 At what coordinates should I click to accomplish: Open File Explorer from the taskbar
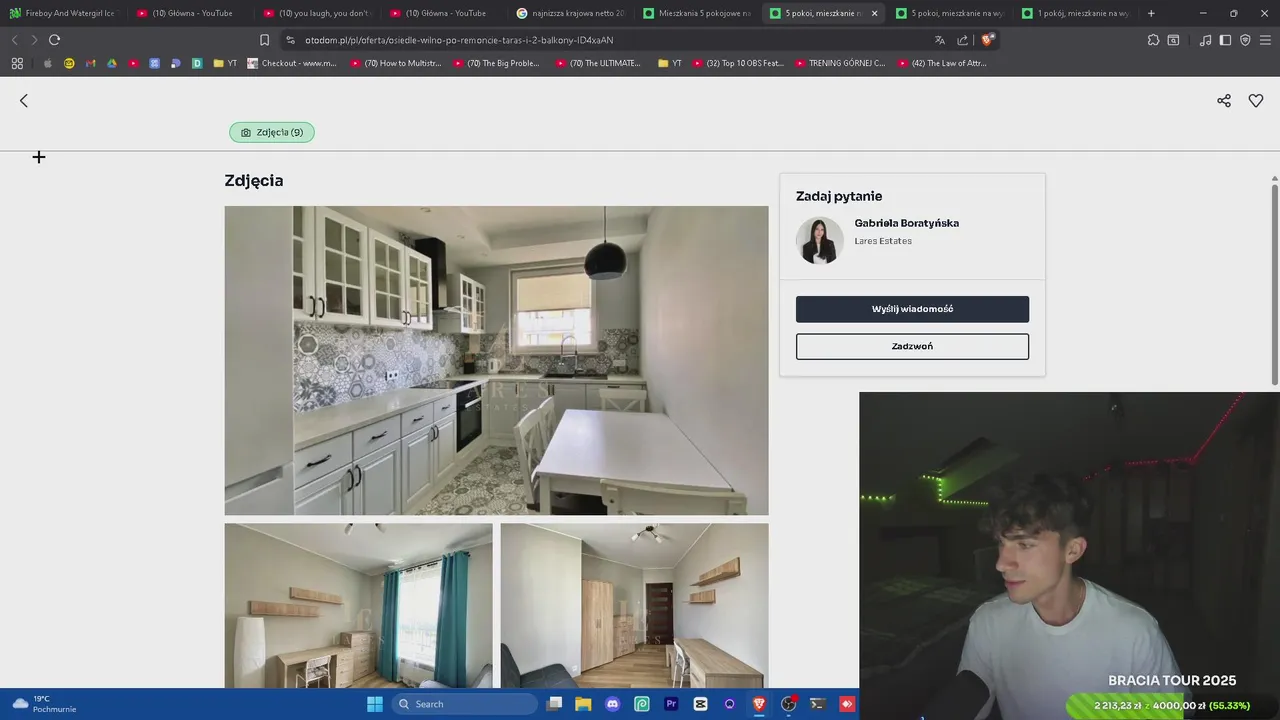point(583,704)
